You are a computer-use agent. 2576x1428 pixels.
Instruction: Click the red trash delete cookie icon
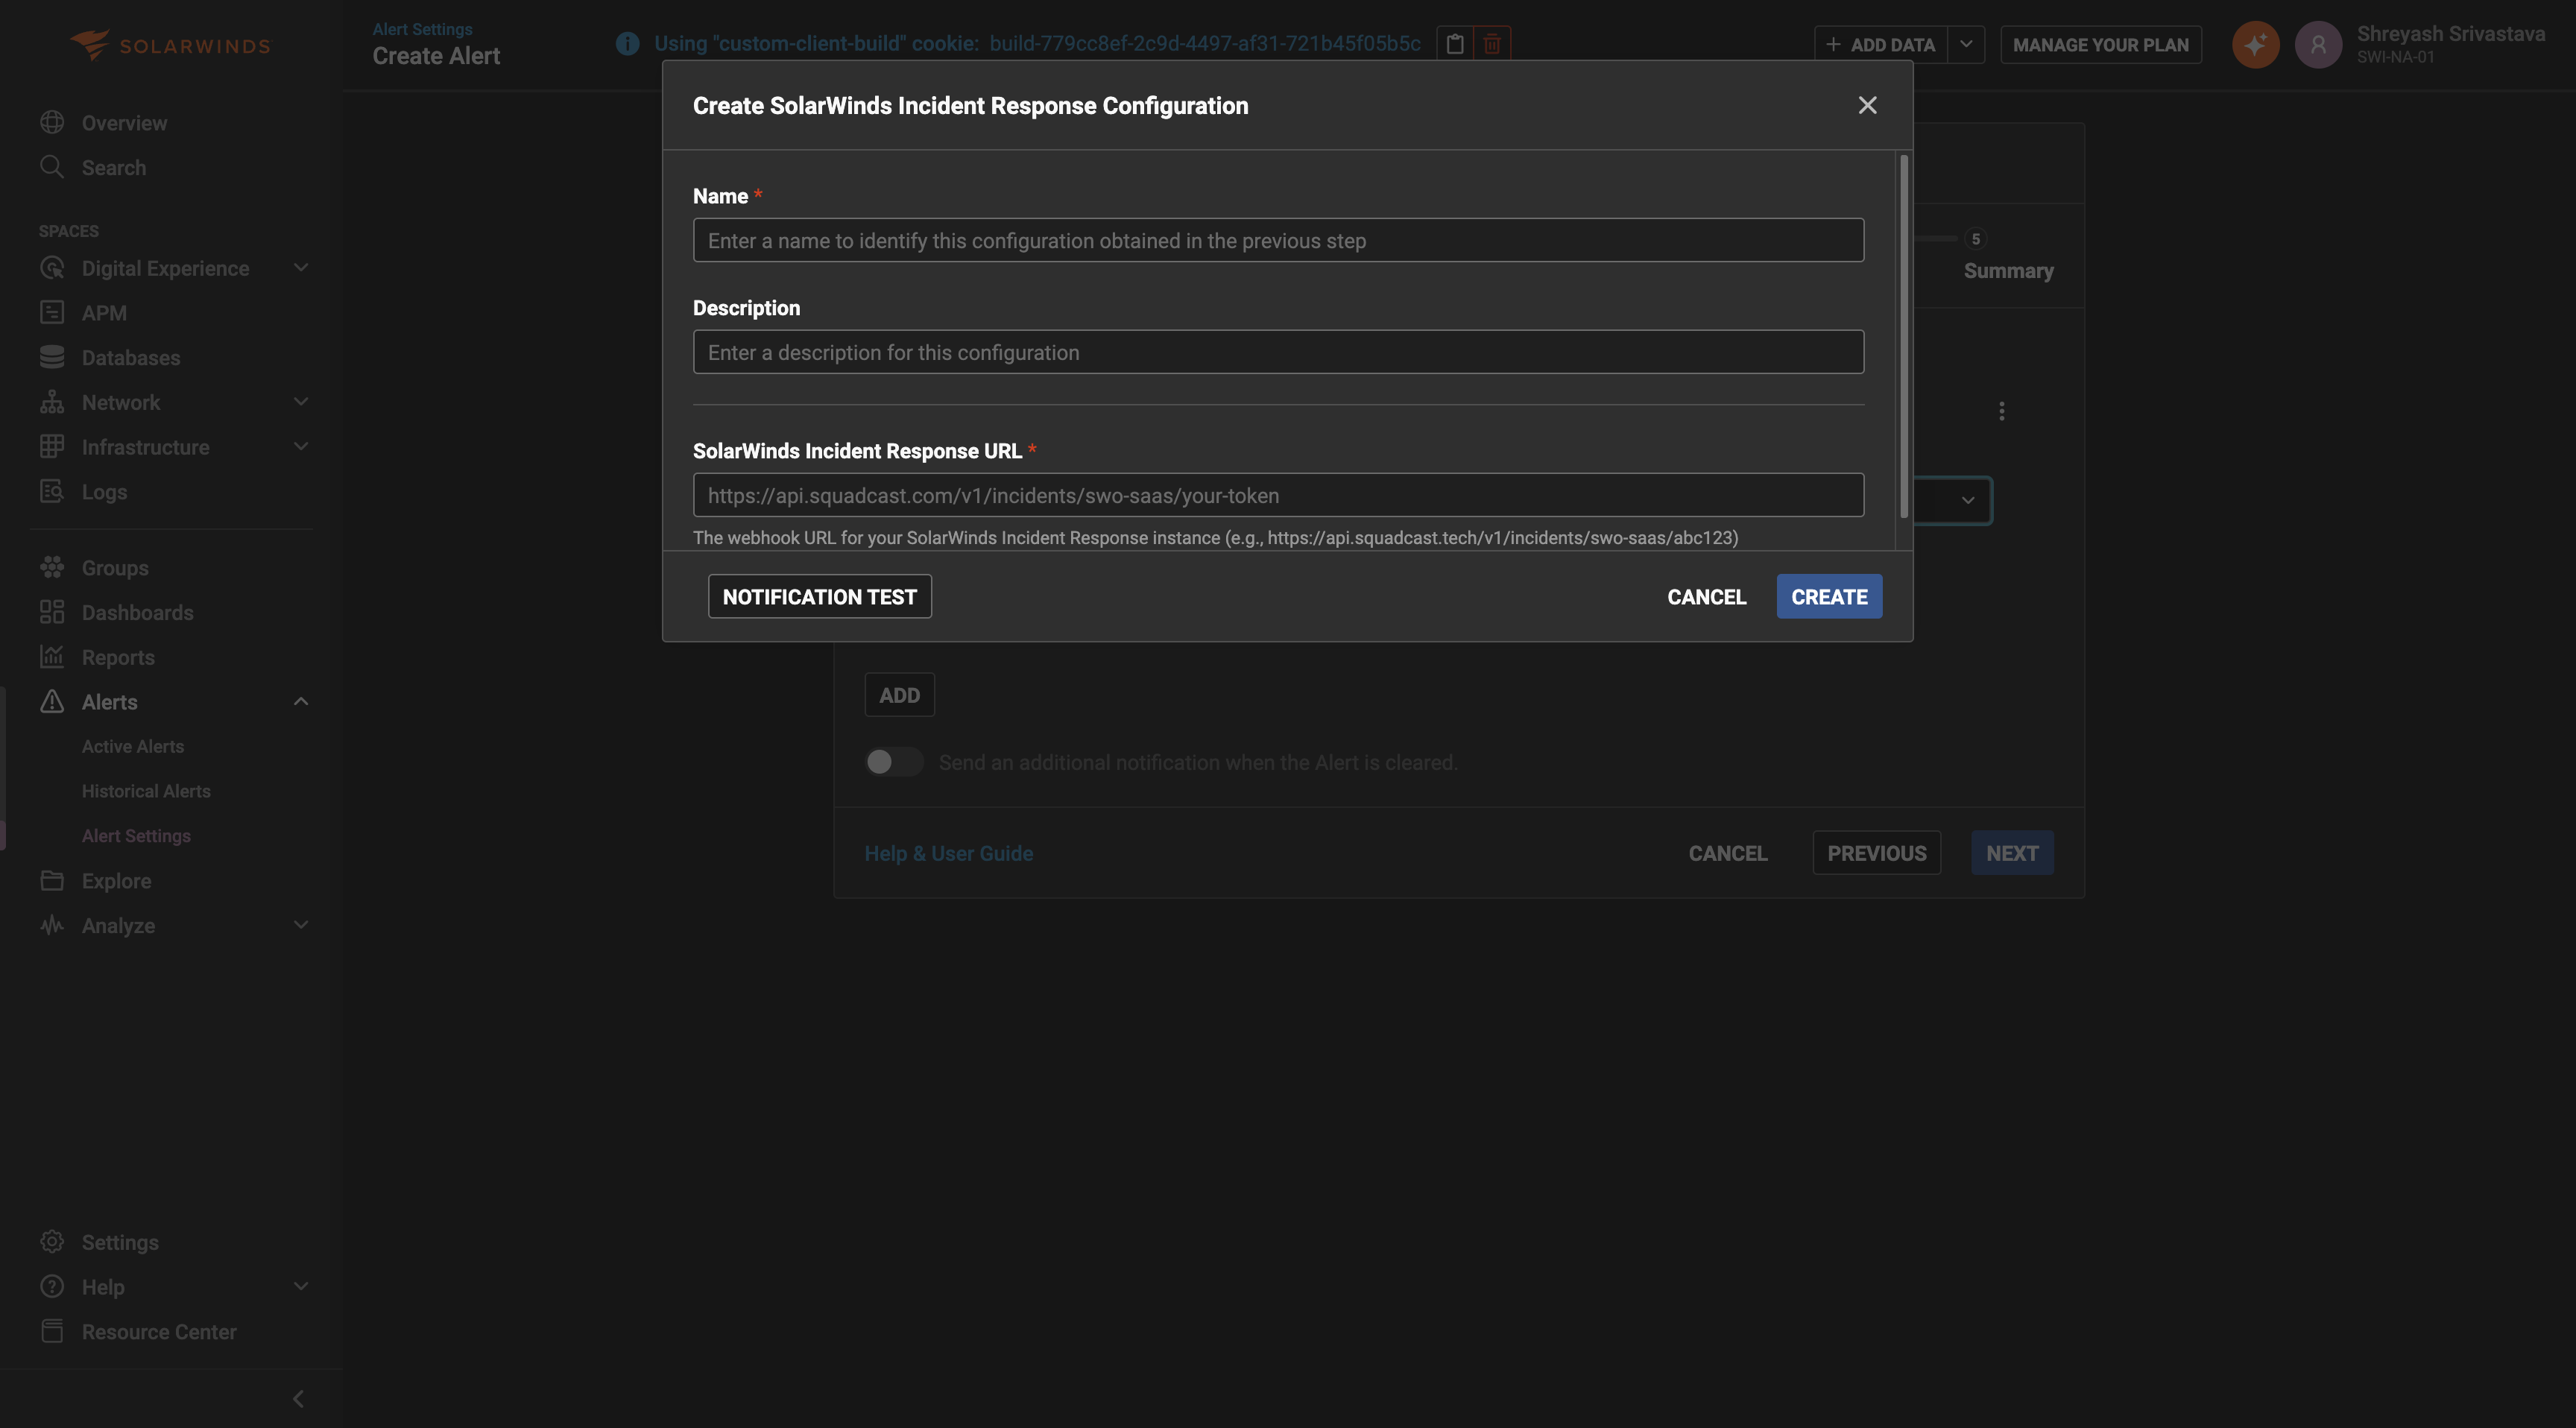pyautogui.click(x=1491, y=44)
